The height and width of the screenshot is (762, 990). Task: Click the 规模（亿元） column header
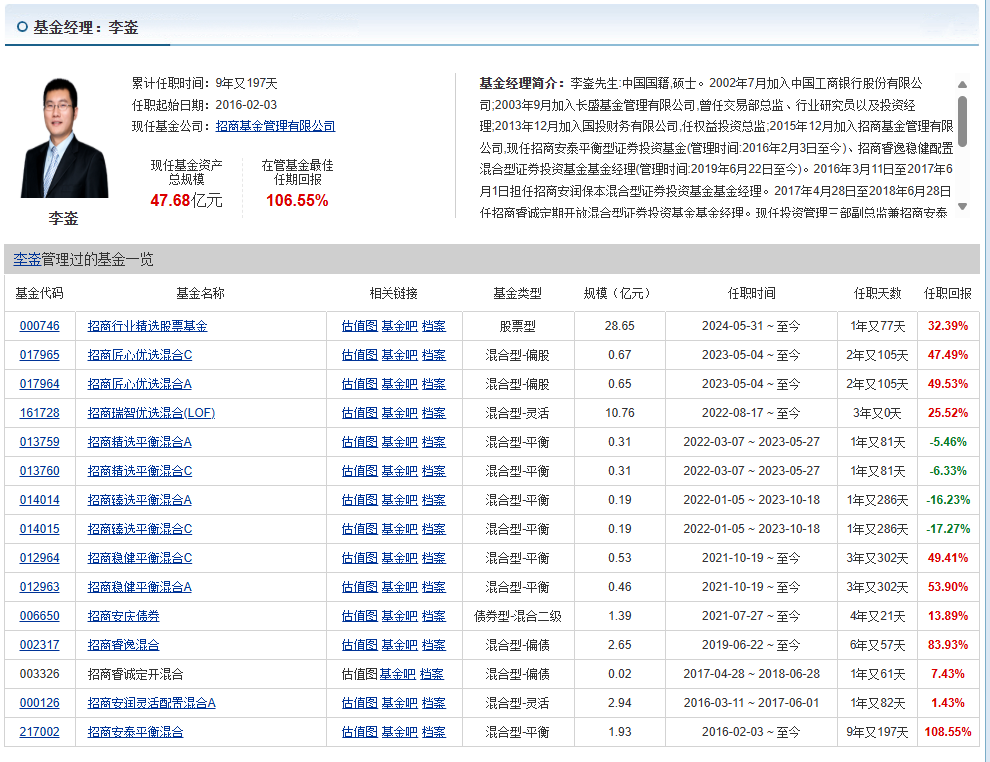(617, 294)
